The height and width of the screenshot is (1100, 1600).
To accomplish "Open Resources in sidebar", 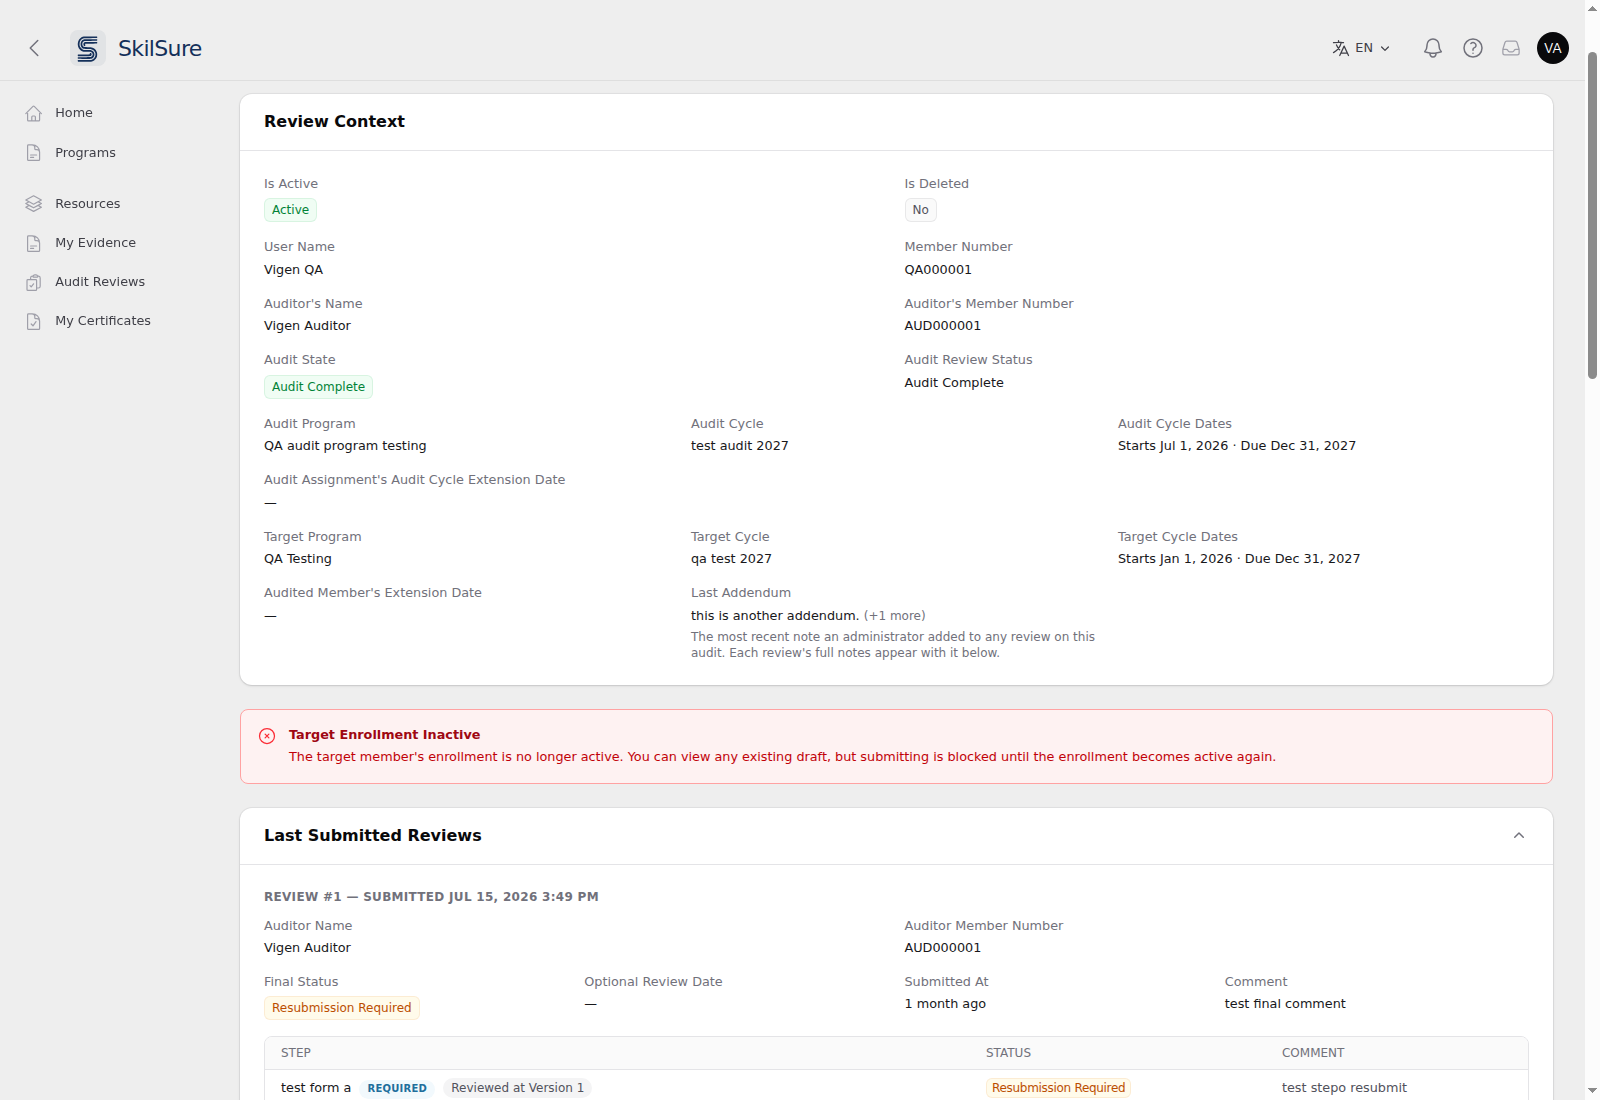I will pos(88,204).
